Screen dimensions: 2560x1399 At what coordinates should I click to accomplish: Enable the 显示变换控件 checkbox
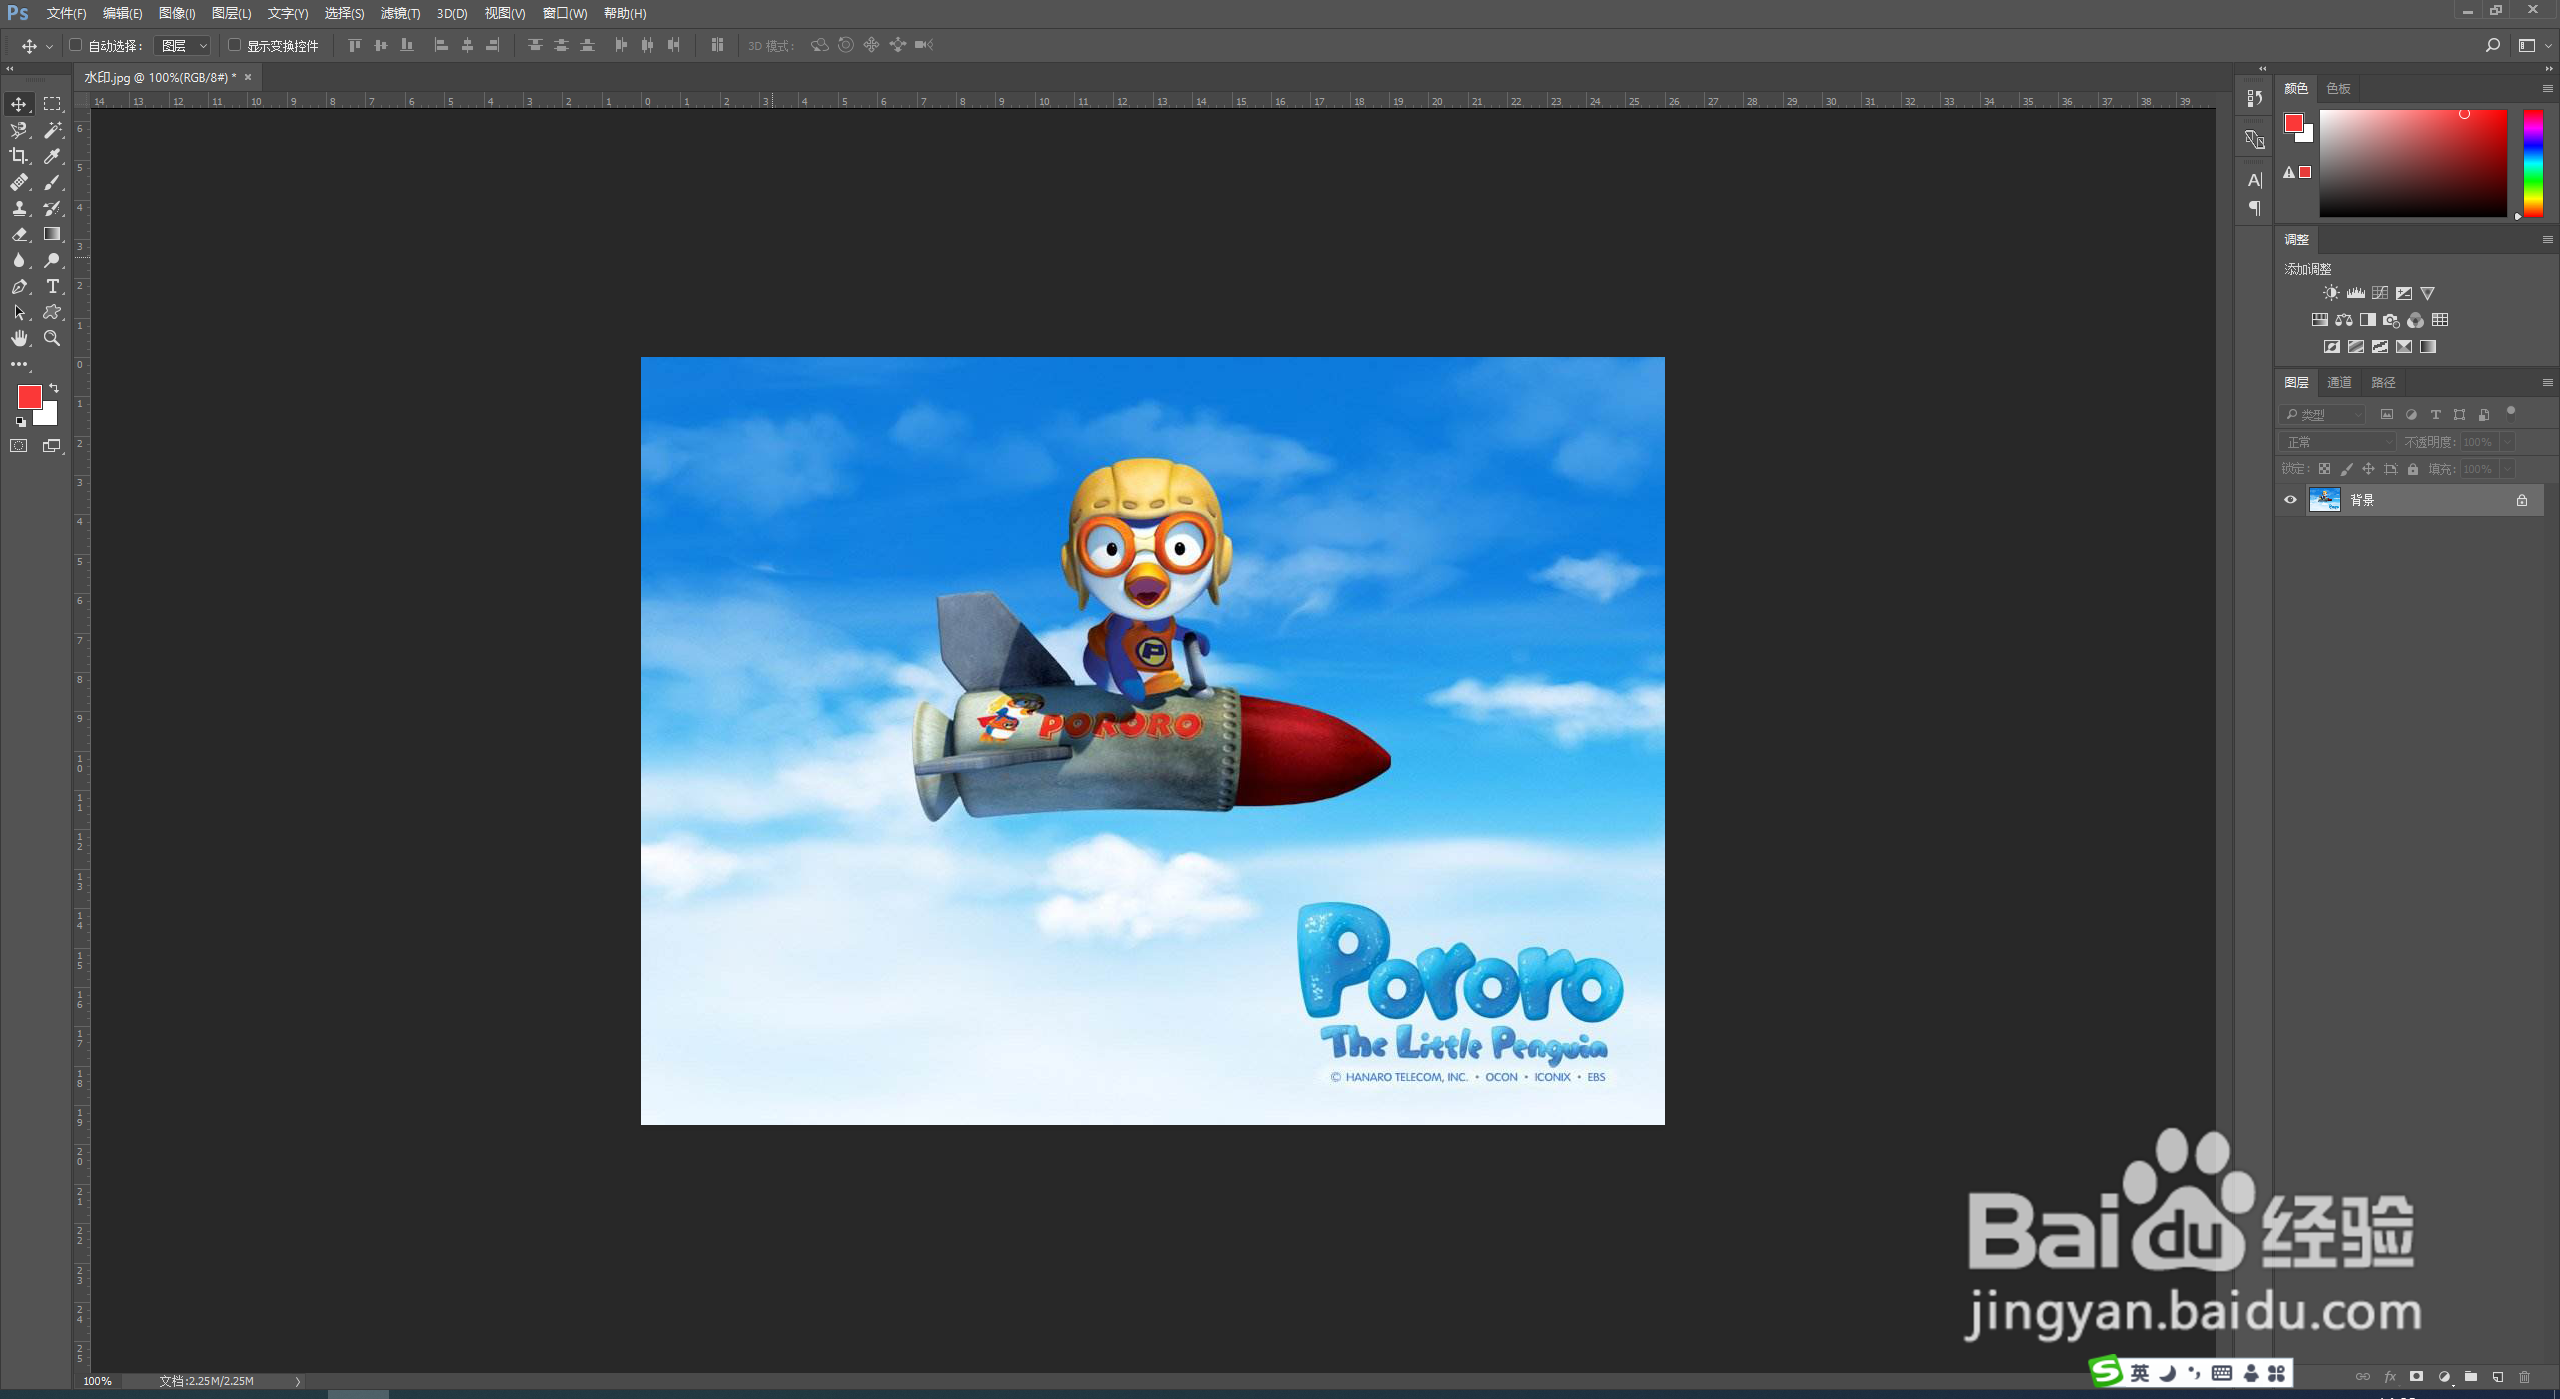234,45
